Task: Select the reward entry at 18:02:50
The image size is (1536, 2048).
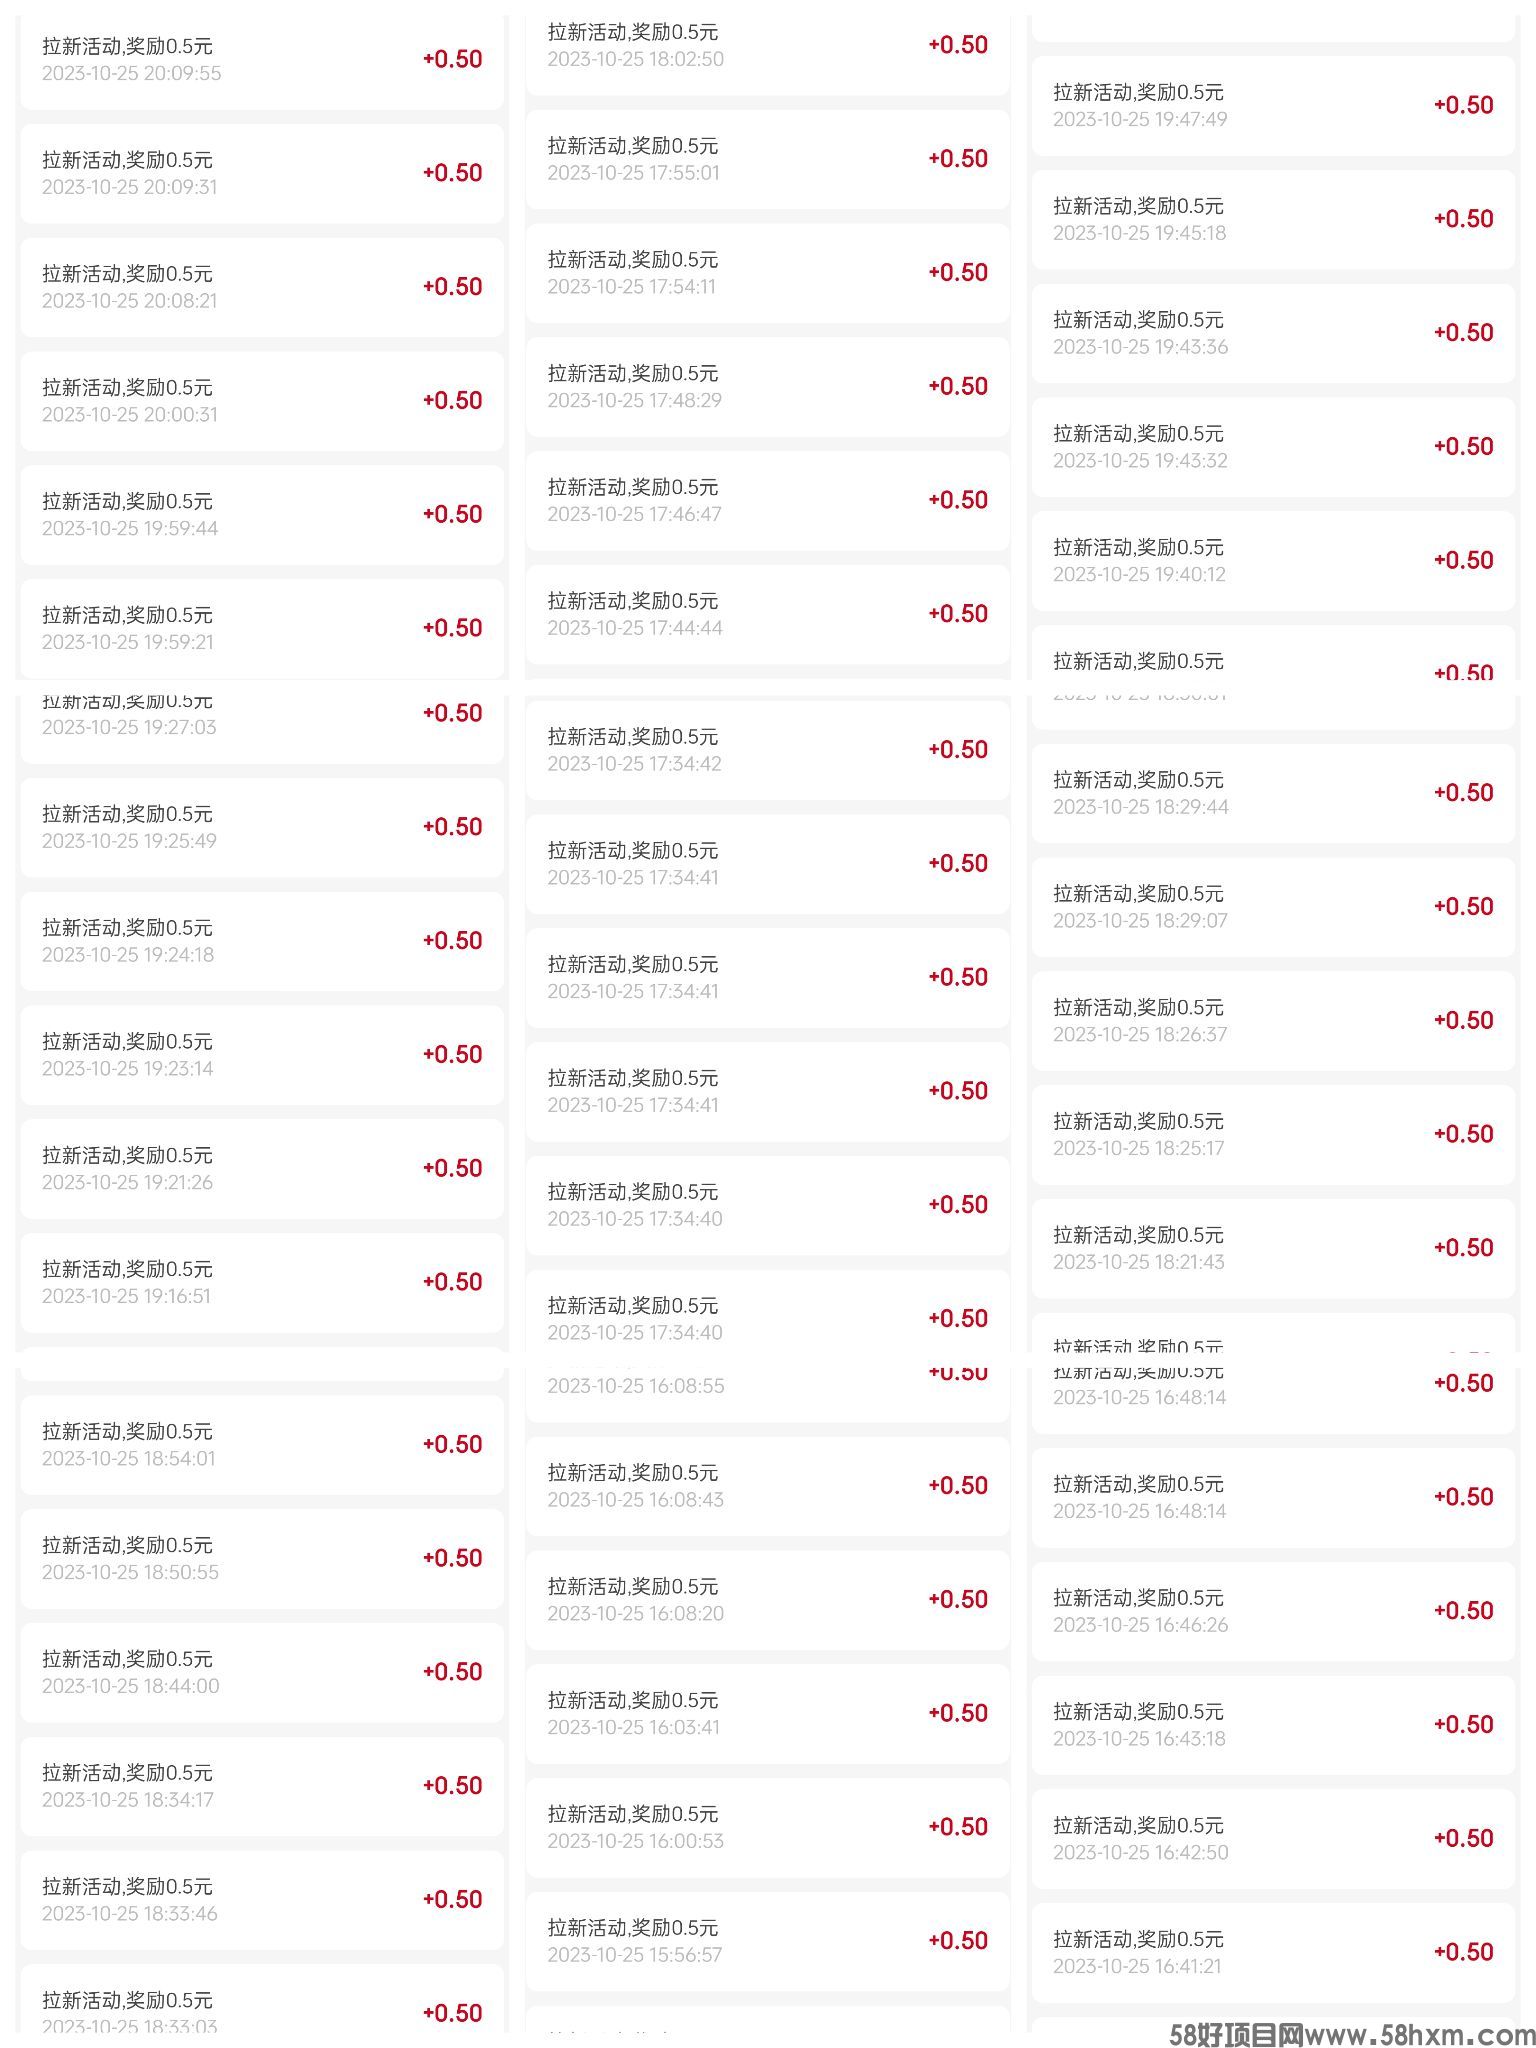Action: 768,48
